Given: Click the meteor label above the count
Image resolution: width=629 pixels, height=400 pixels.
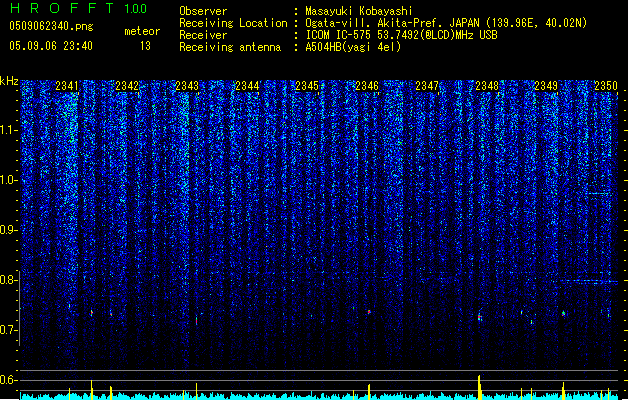Looking at the screenshot, I should point(142,31).
